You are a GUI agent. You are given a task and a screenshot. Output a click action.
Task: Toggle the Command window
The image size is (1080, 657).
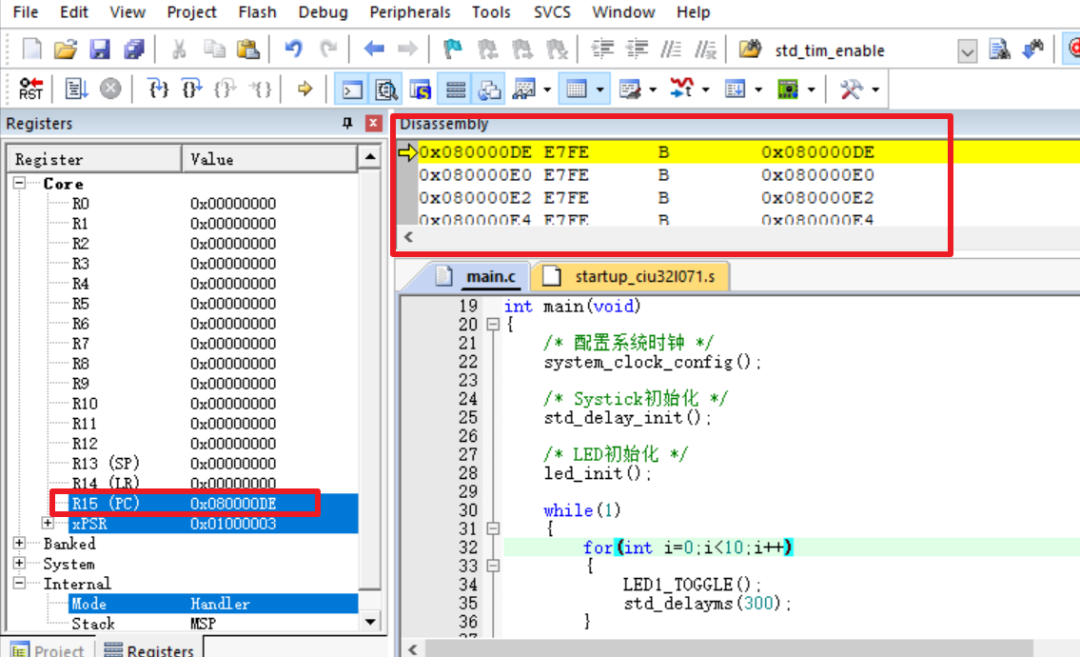352,90
